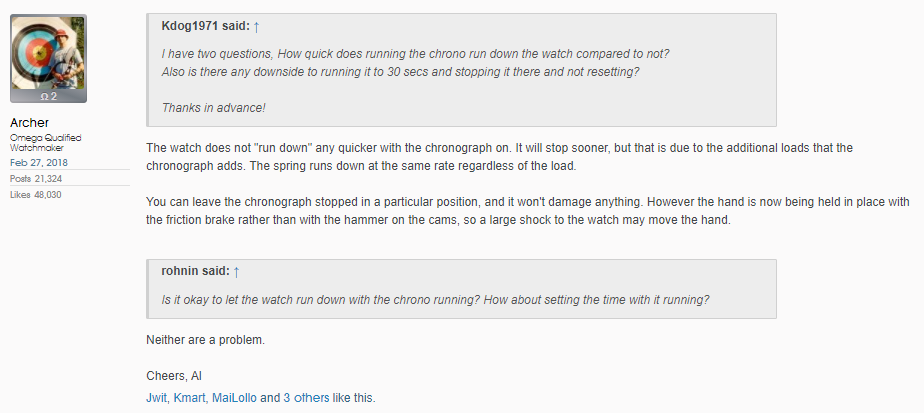Click the 'Cheers, Al' signature line
924x413 pixels.
tap(174, 377)
